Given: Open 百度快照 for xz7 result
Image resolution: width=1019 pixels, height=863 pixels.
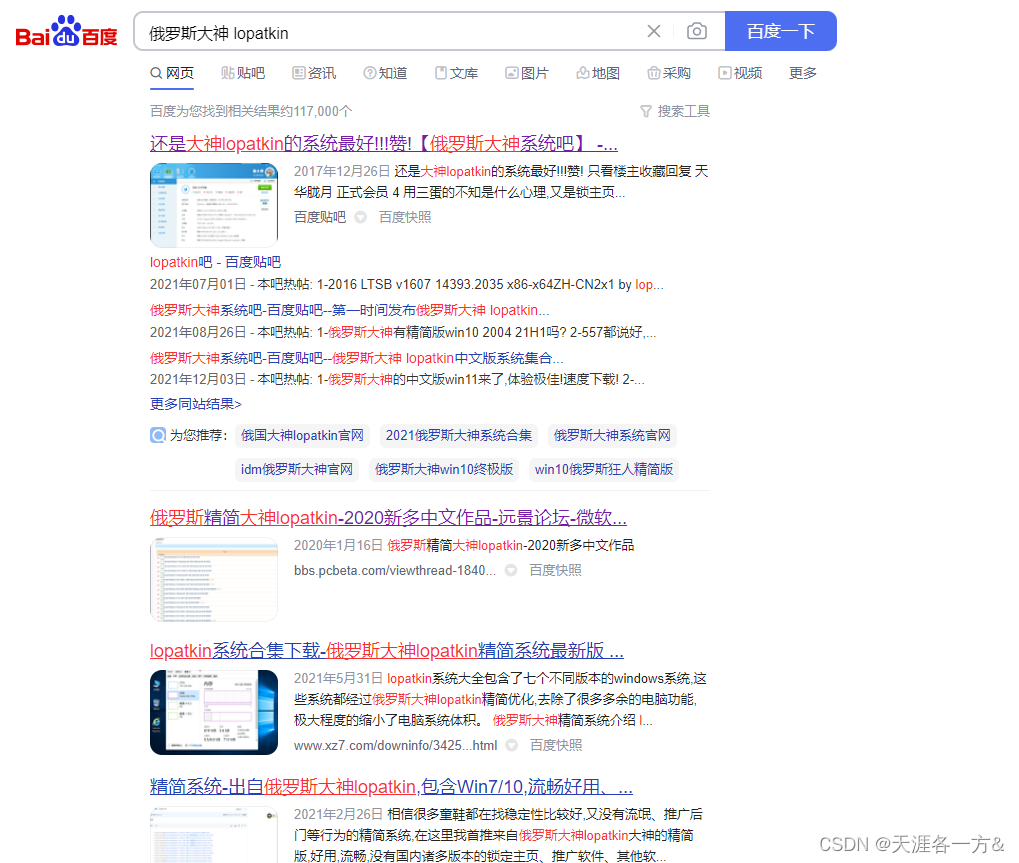Looking at the screenshot, I should pyautogui.click(x=556, y=745).
